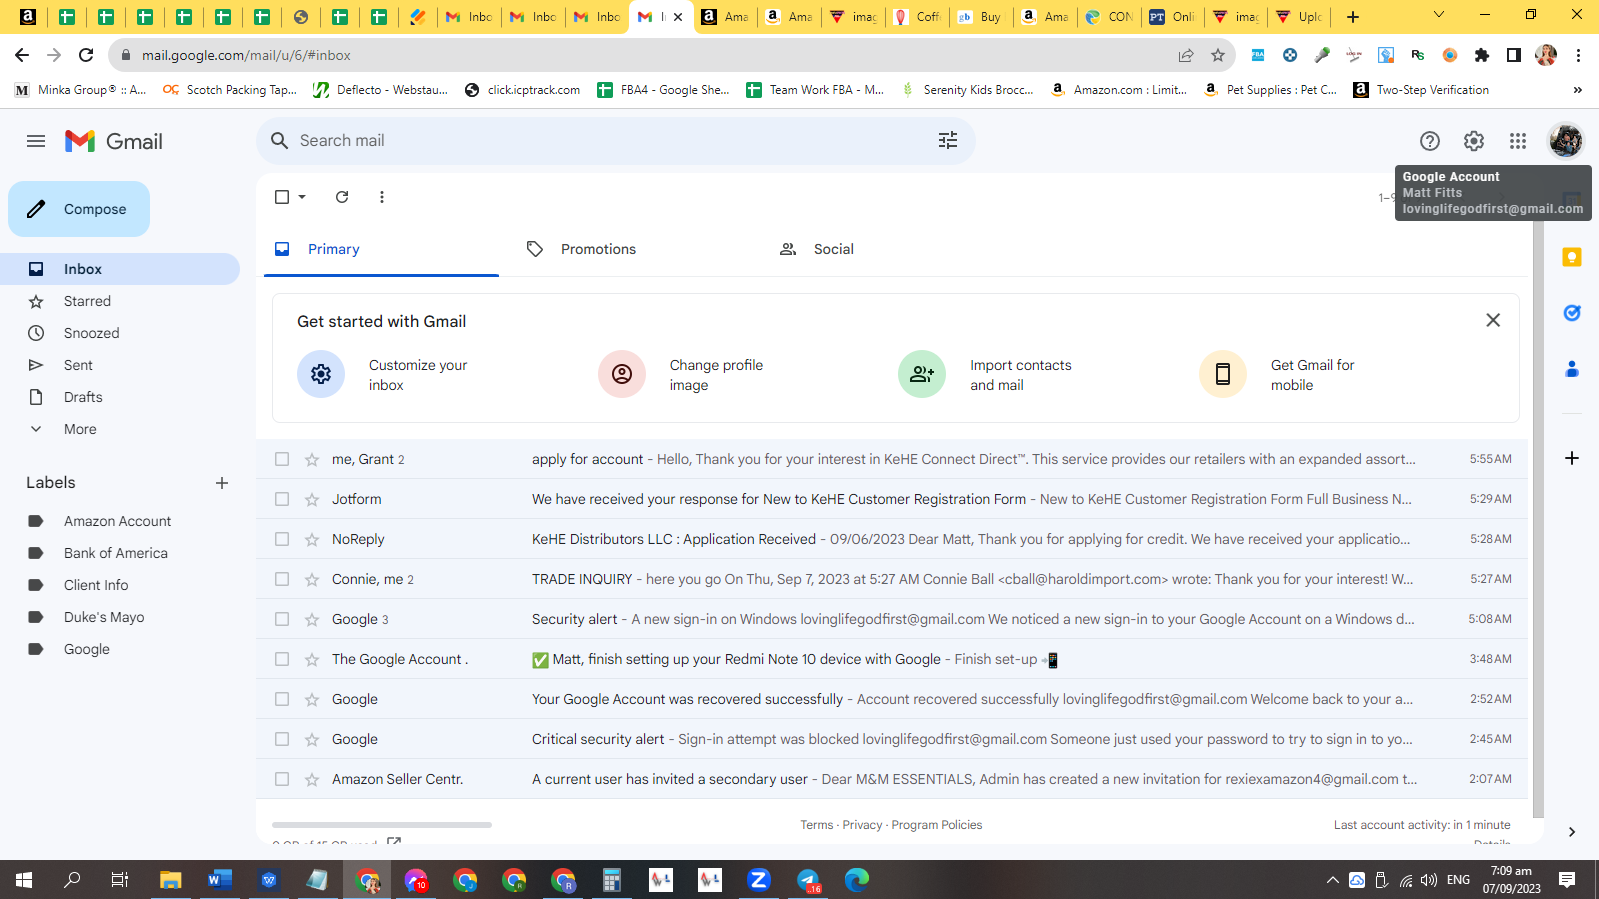Open the Terms link
The height and width of the screenshot is (899, 1599).
(816, 825)
